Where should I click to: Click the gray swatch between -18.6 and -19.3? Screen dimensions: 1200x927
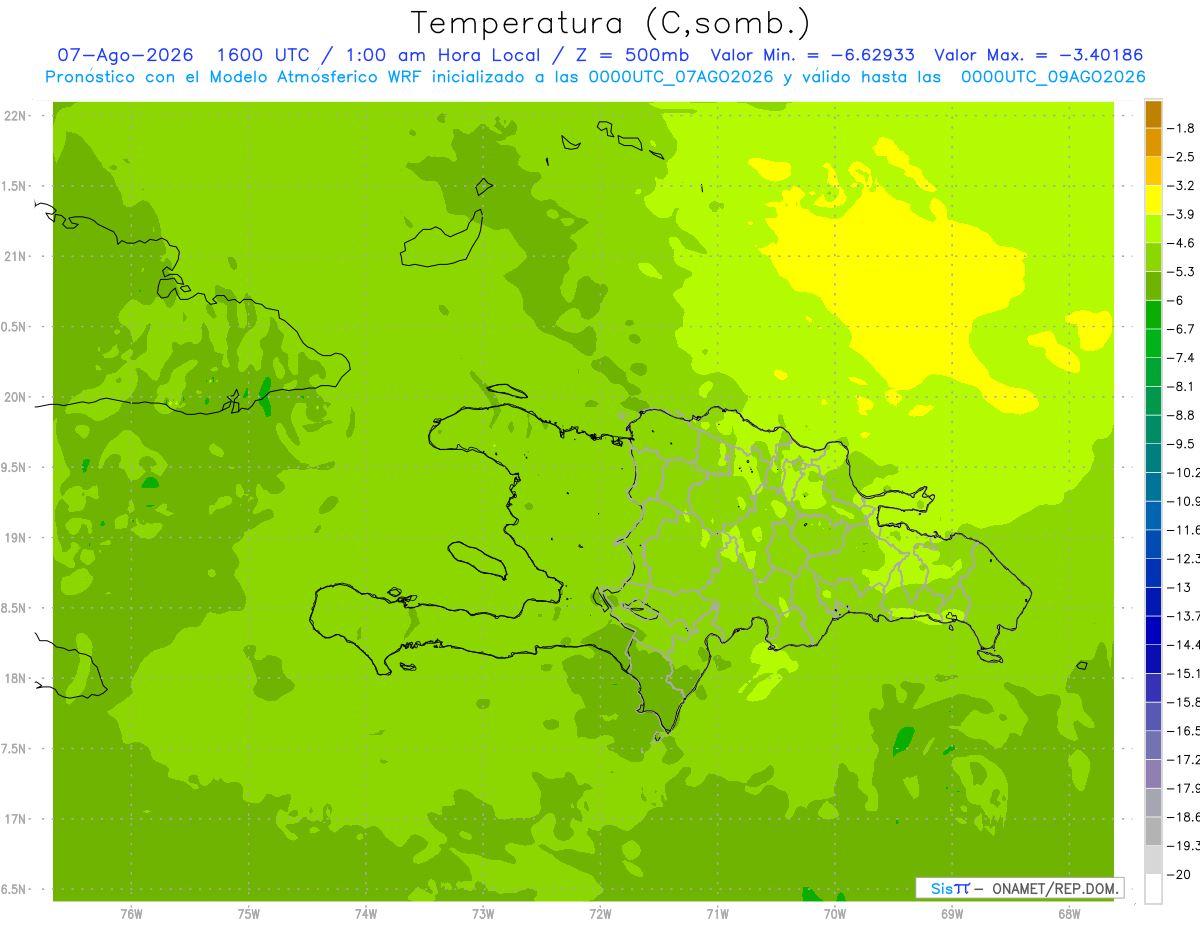pyautogui.click(x=1153, y=831)
